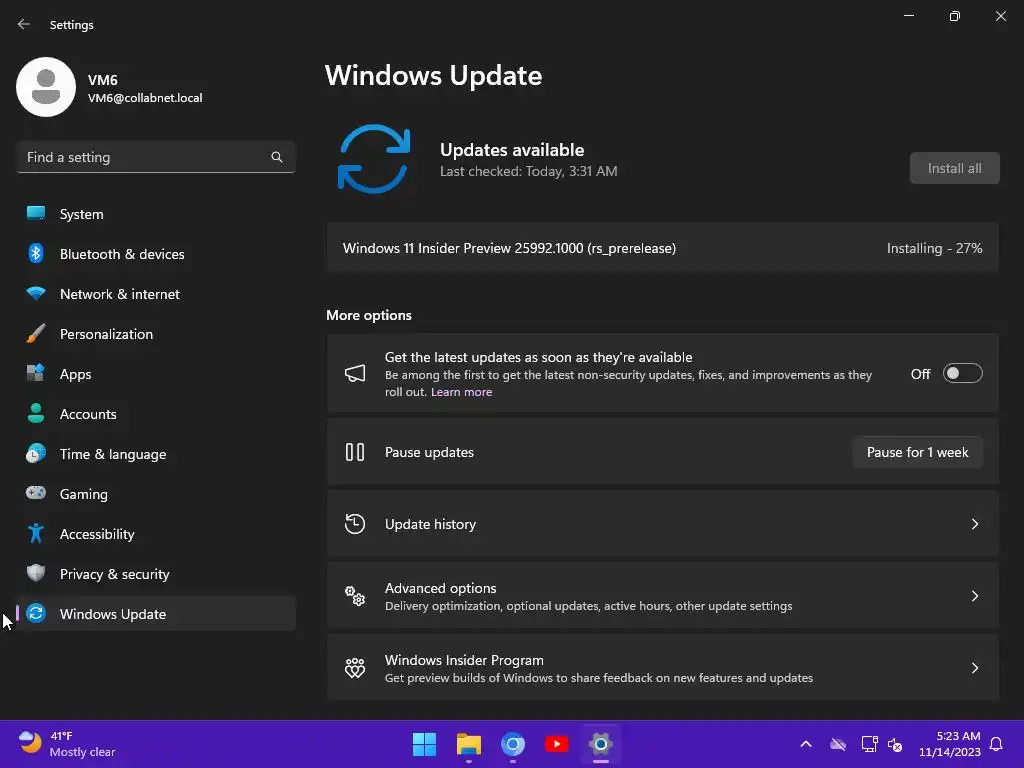Toggle Get the latest updates switch on

pos(963,374)
